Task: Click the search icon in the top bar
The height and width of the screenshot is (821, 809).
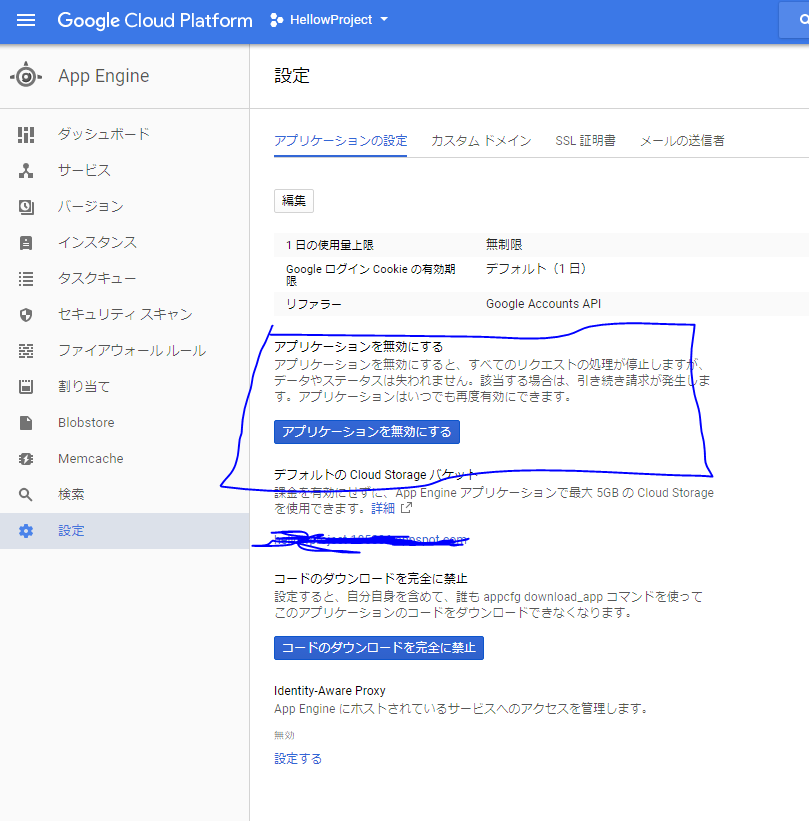Action: [803, 20]
